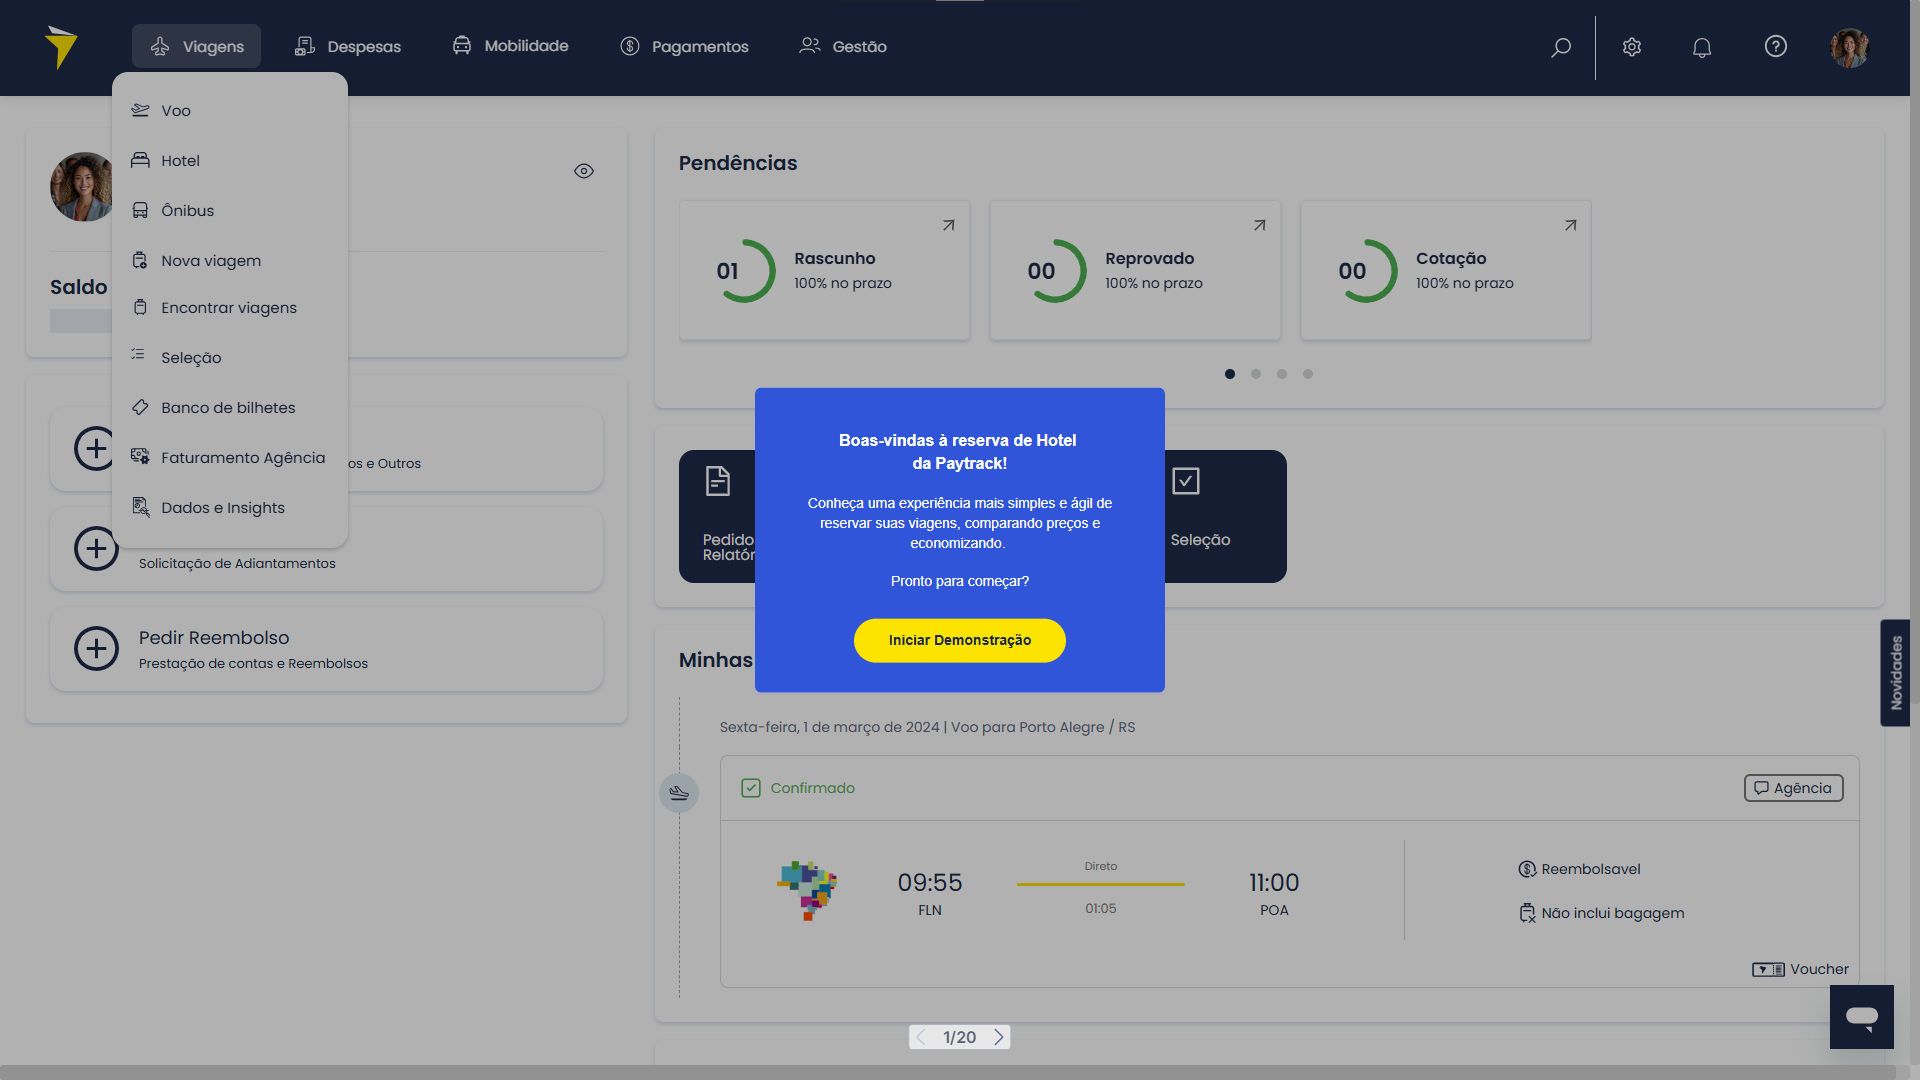1920x1080 pixels.
Task: Click Seleção checkbox icon tile
Action: tap(1186, 481)
